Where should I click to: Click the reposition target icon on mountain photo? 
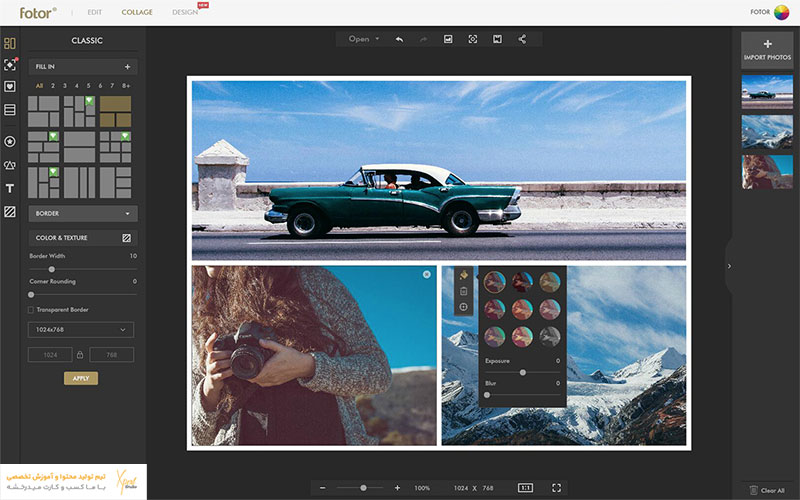(464, 307)
